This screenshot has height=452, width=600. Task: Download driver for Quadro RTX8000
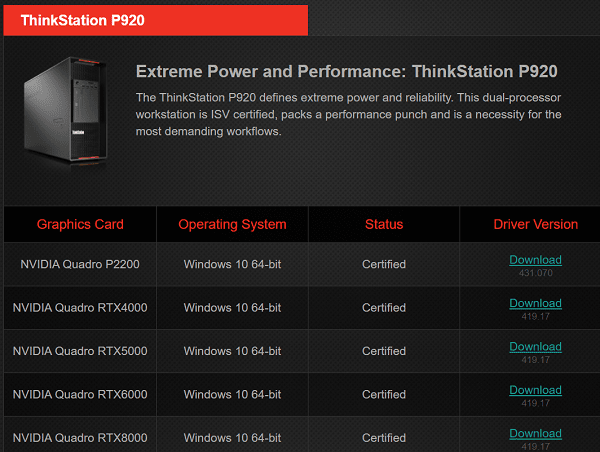[535, 433]
